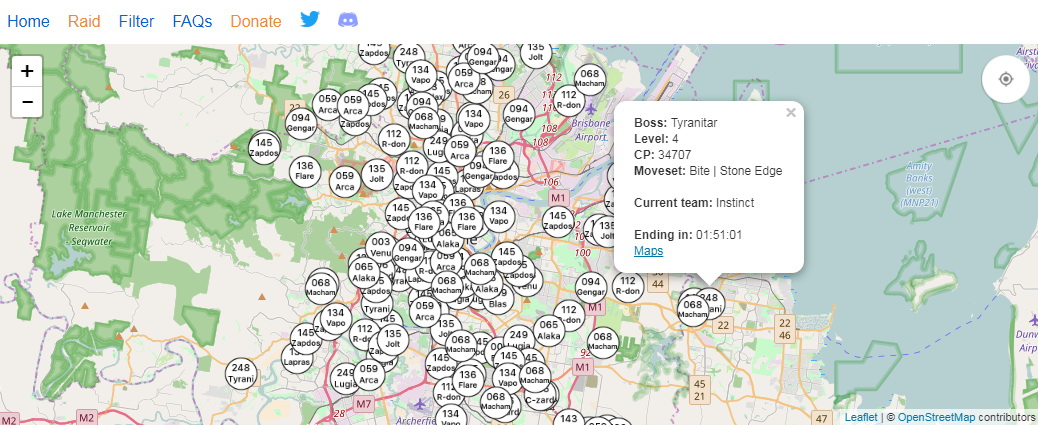Select the 003 Venu raid marker
Screen dimensions: 1038x425
coord(381,248)
